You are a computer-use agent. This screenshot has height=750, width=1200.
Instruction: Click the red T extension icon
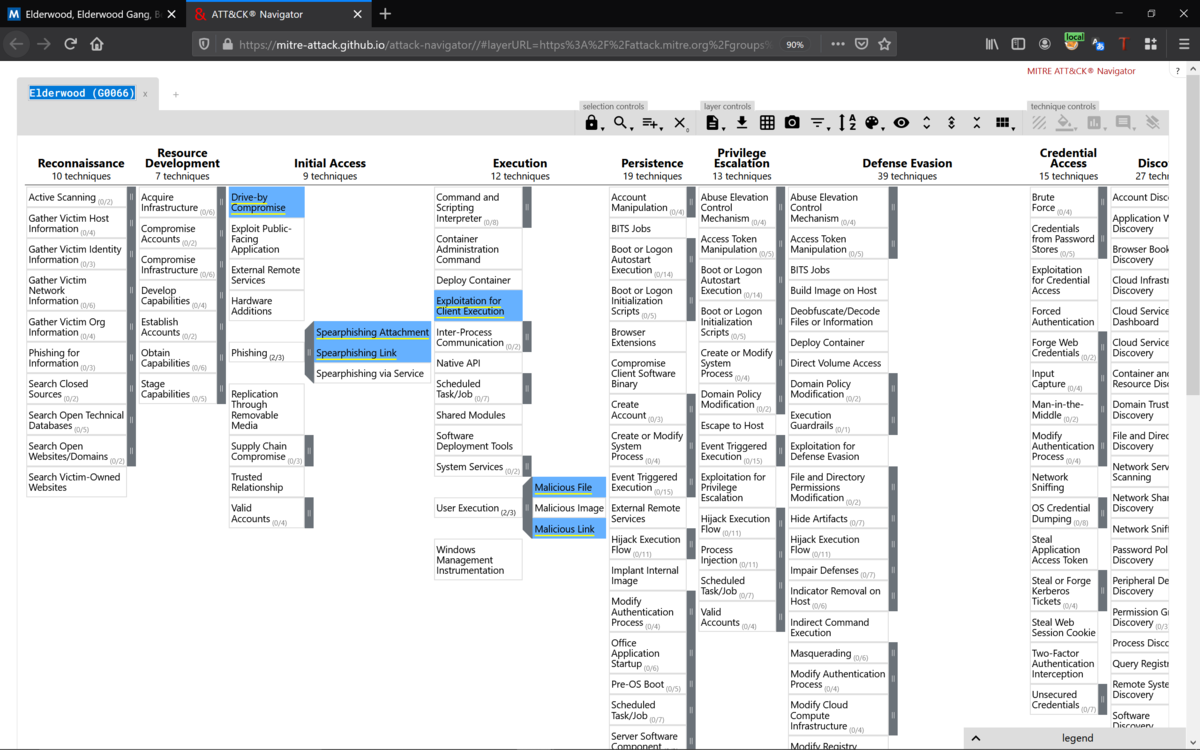(x=1124, y=44)
